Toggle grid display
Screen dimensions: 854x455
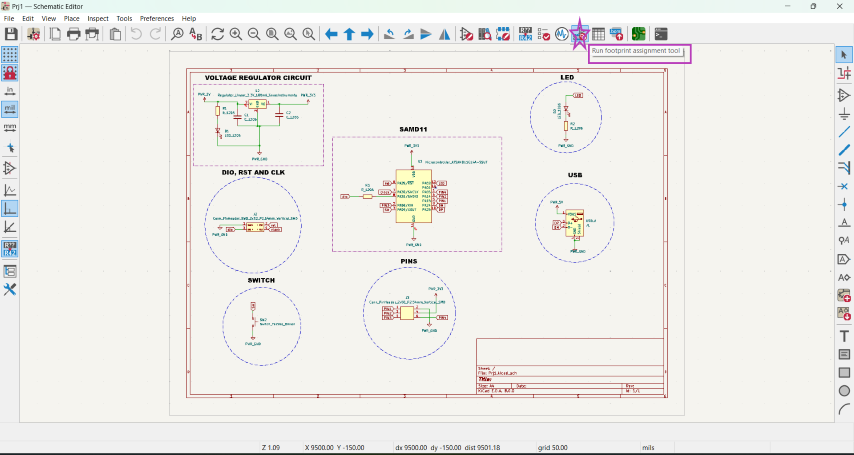pyautogui.click(x=10, y=54)
